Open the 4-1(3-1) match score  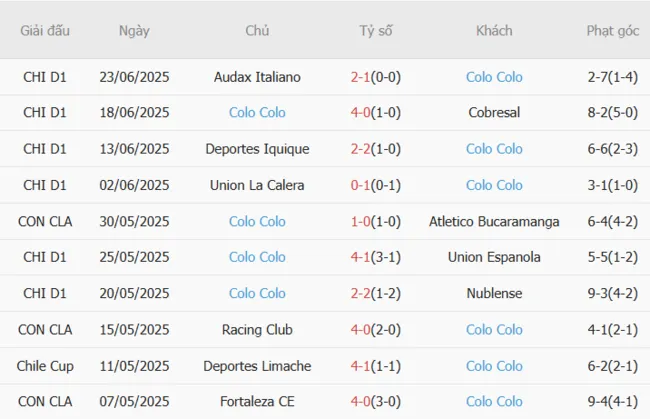pyautogui.click(x=376, y=257)
